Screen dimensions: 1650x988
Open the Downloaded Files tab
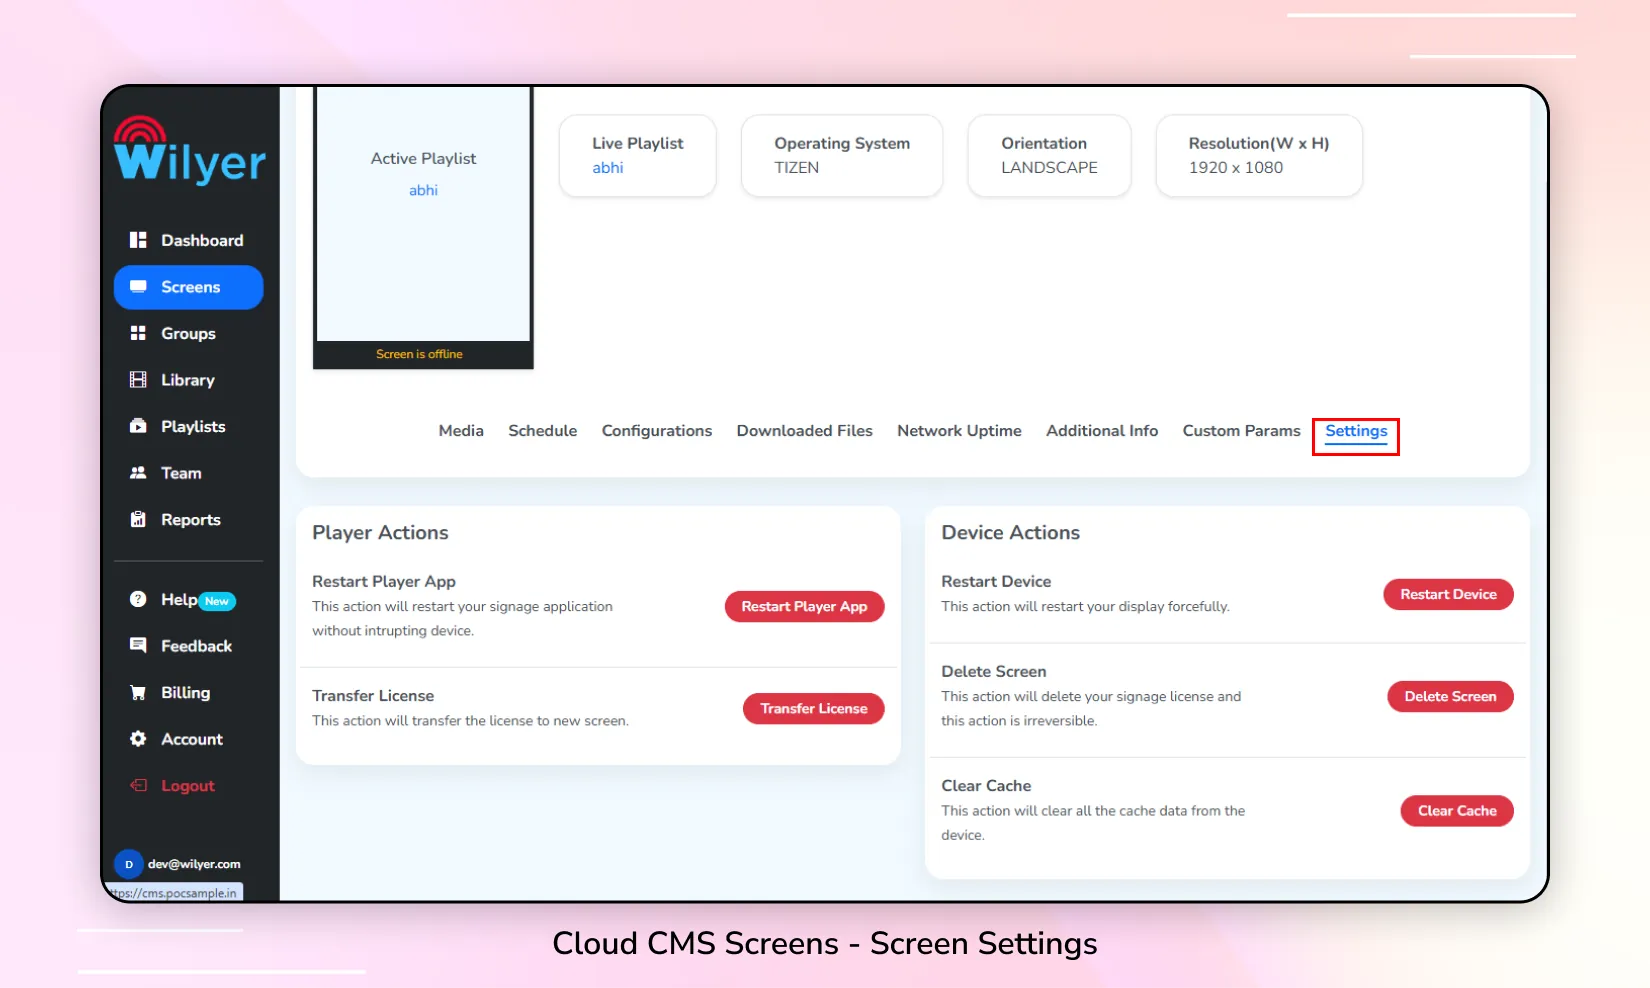(x=804, y=430)
